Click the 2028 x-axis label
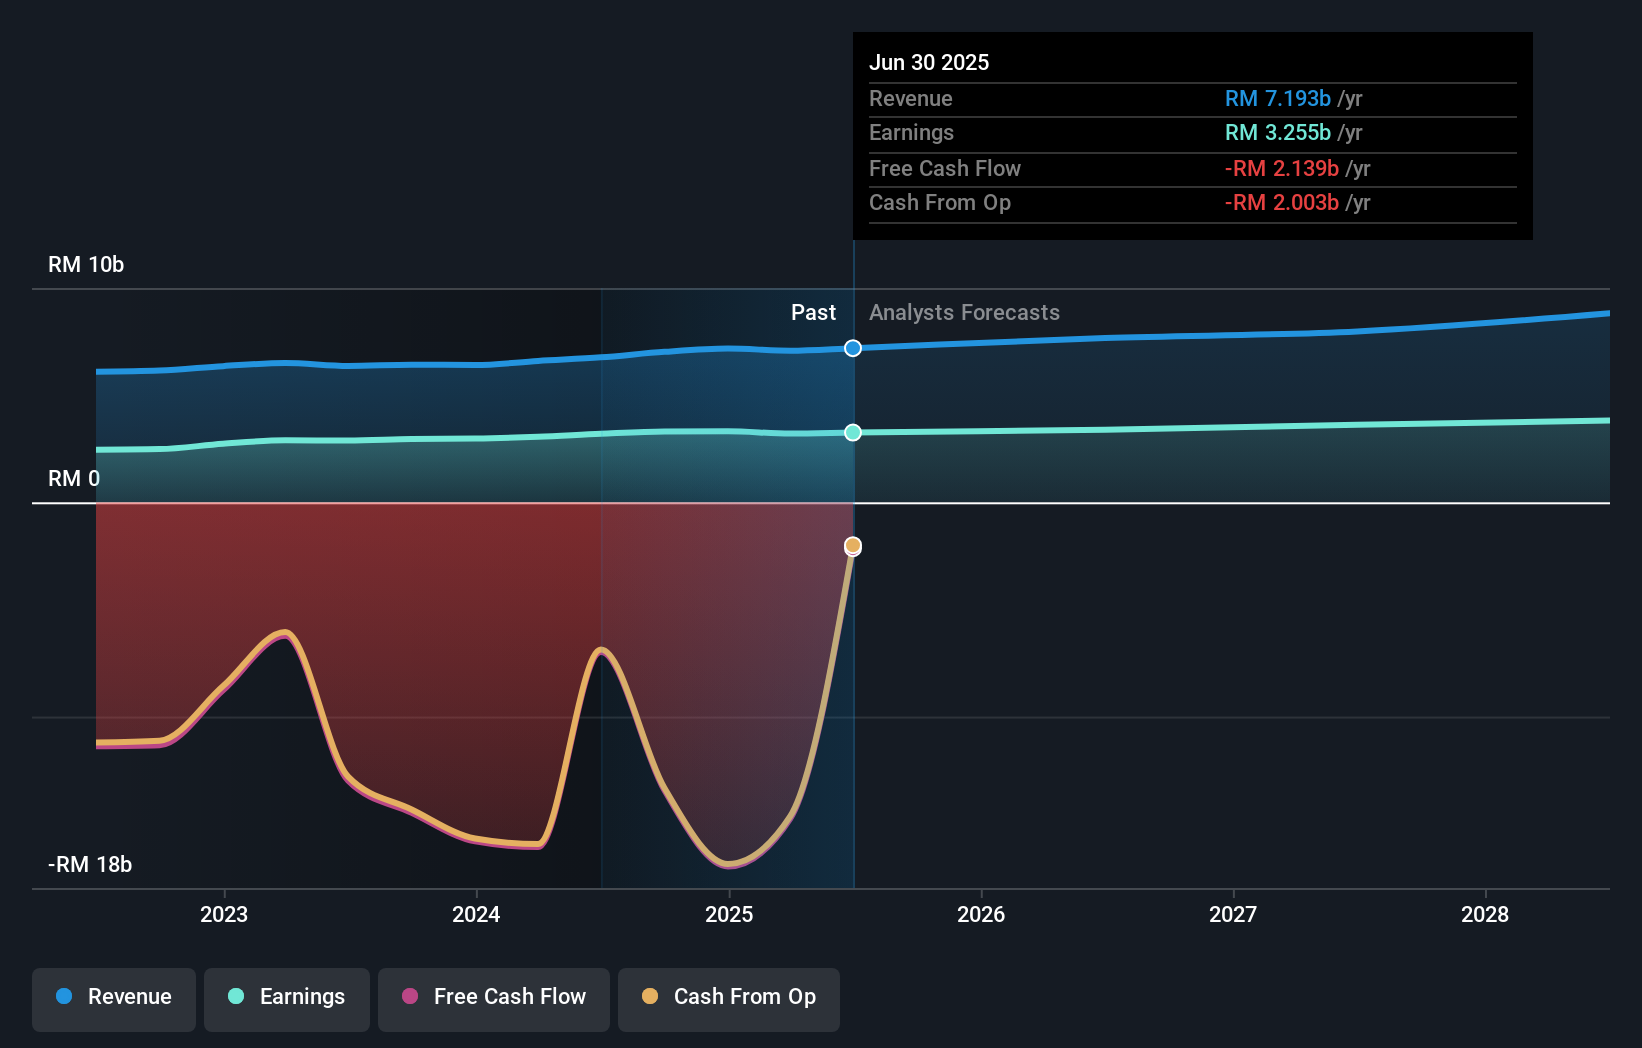The width and height of the screenshot is (1642, 1048). (1485, 914)
